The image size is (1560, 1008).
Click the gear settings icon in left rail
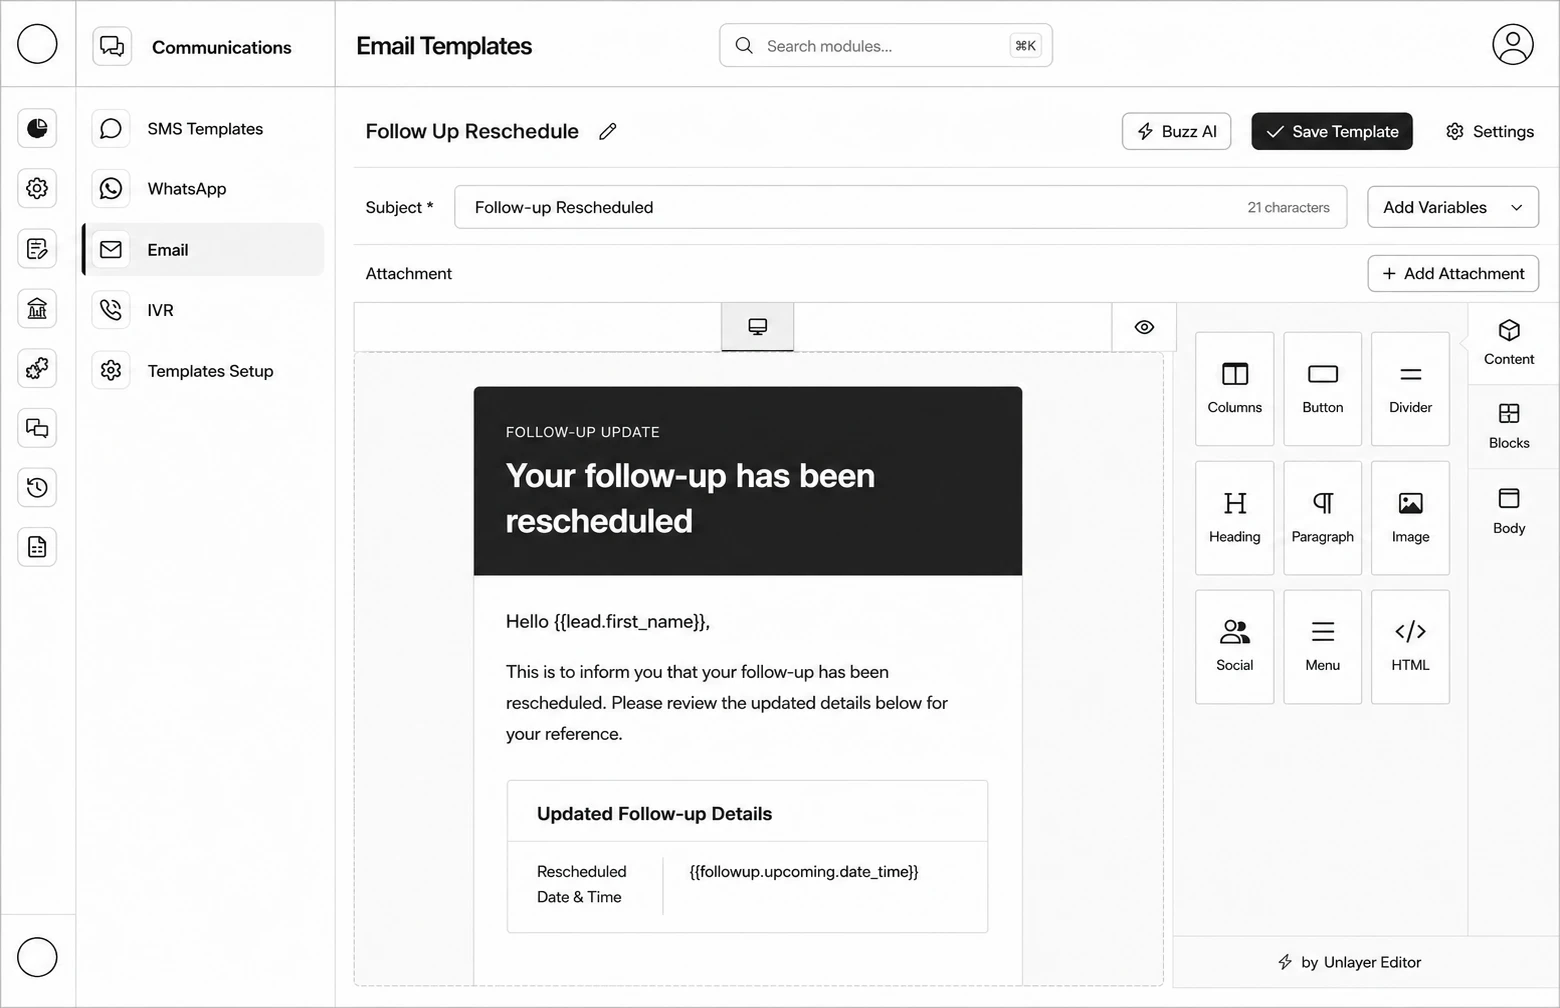click(x=37, y=188)
